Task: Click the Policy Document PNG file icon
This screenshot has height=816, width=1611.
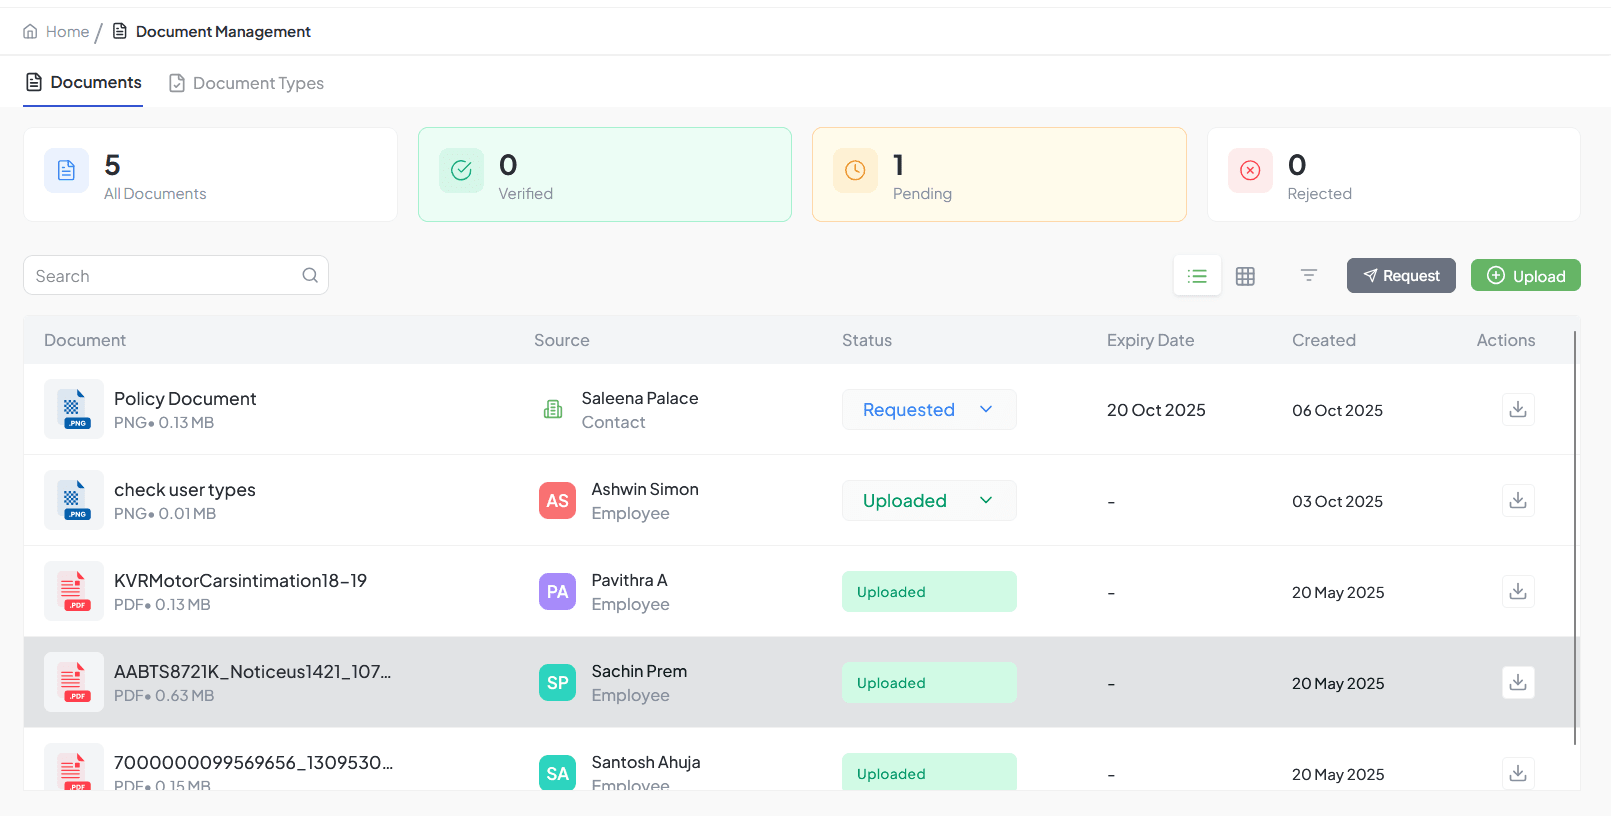Action: coord(74,409)
